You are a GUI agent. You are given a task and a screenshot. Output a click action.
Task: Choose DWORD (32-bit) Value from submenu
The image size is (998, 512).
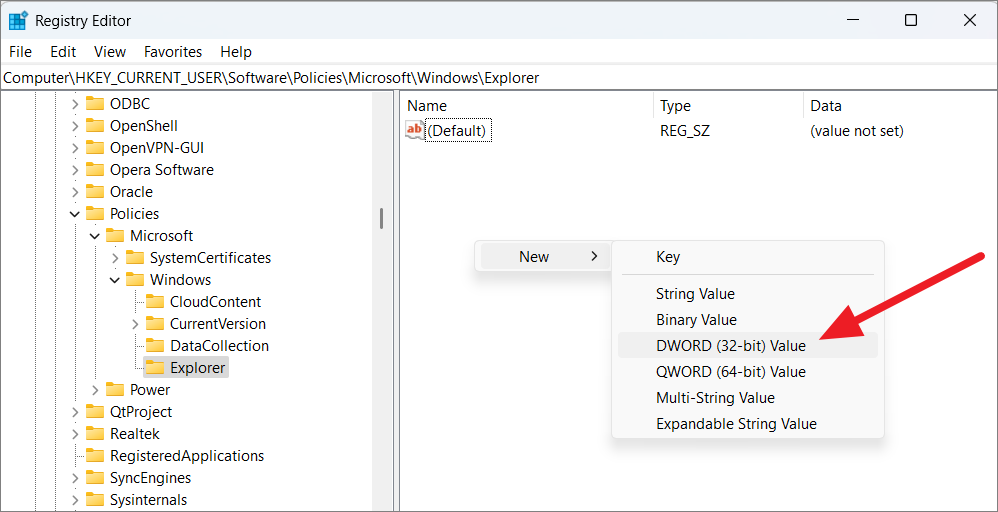click(730, 346)
